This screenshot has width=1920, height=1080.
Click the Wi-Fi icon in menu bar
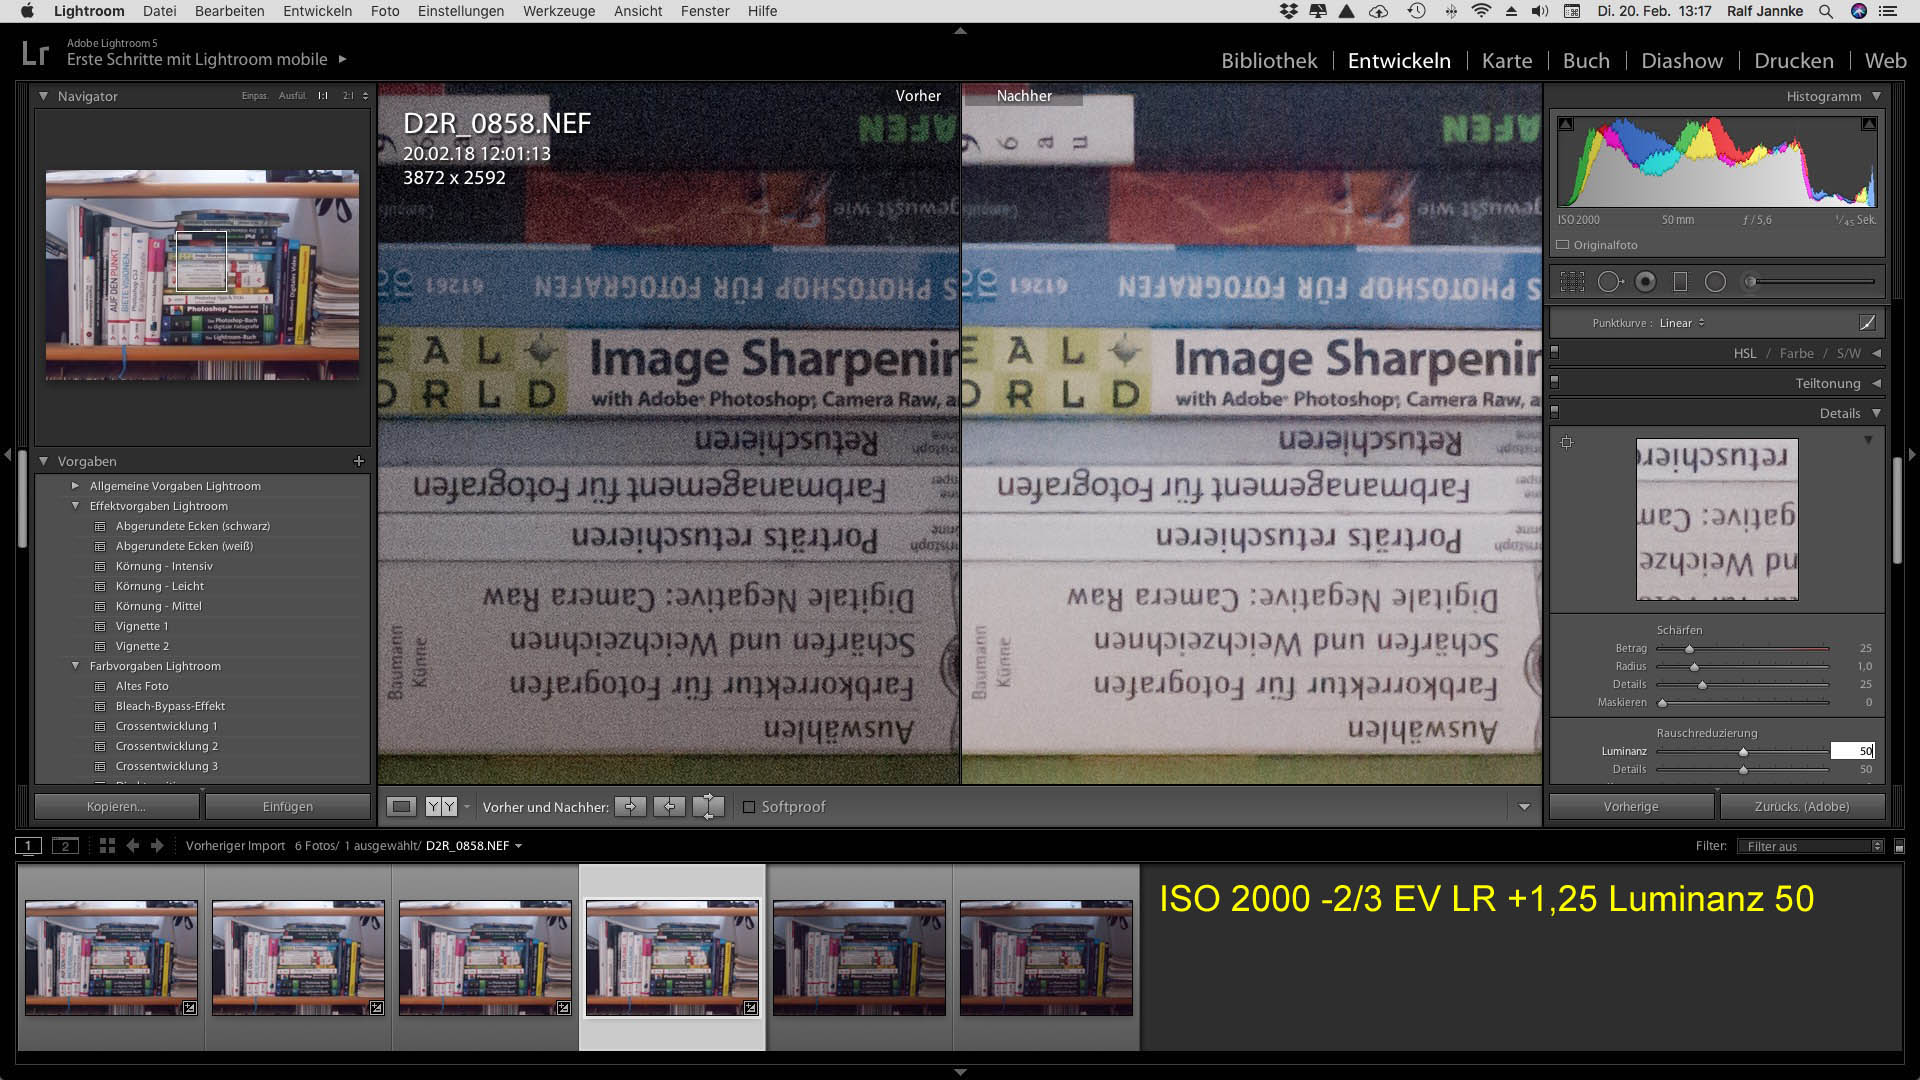[x=1481, y=11]
